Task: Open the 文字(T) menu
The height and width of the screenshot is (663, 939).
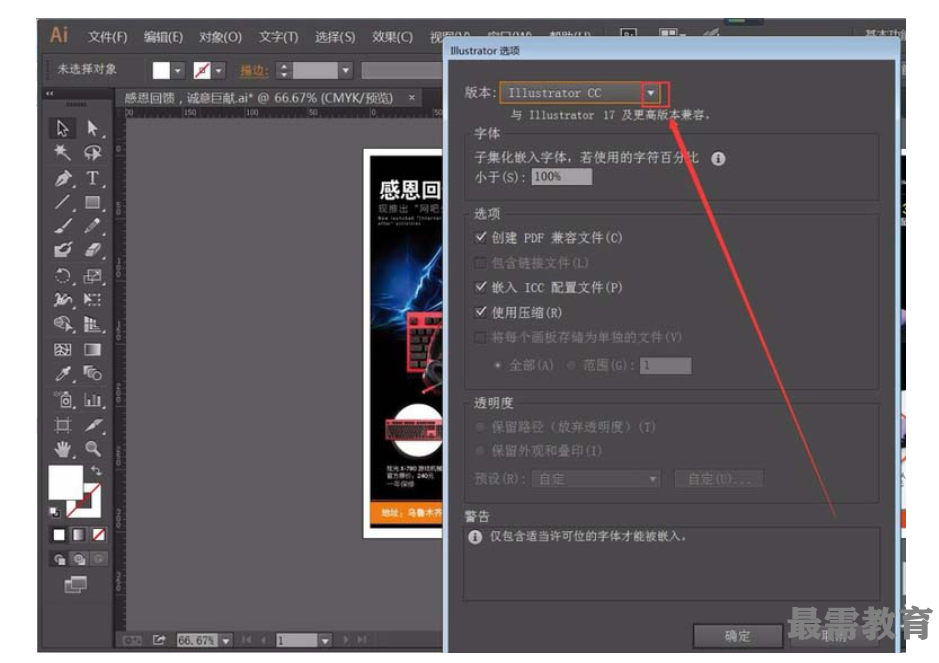Action: coord(278,37)
